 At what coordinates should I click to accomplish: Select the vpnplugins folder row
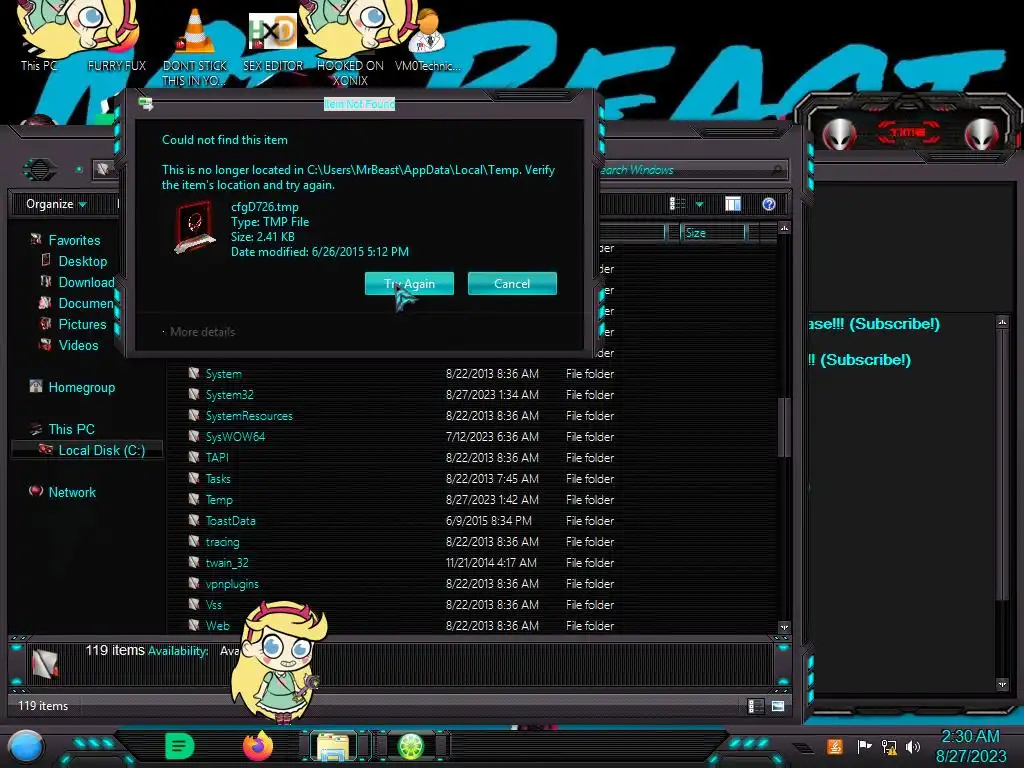pos(472,583)
